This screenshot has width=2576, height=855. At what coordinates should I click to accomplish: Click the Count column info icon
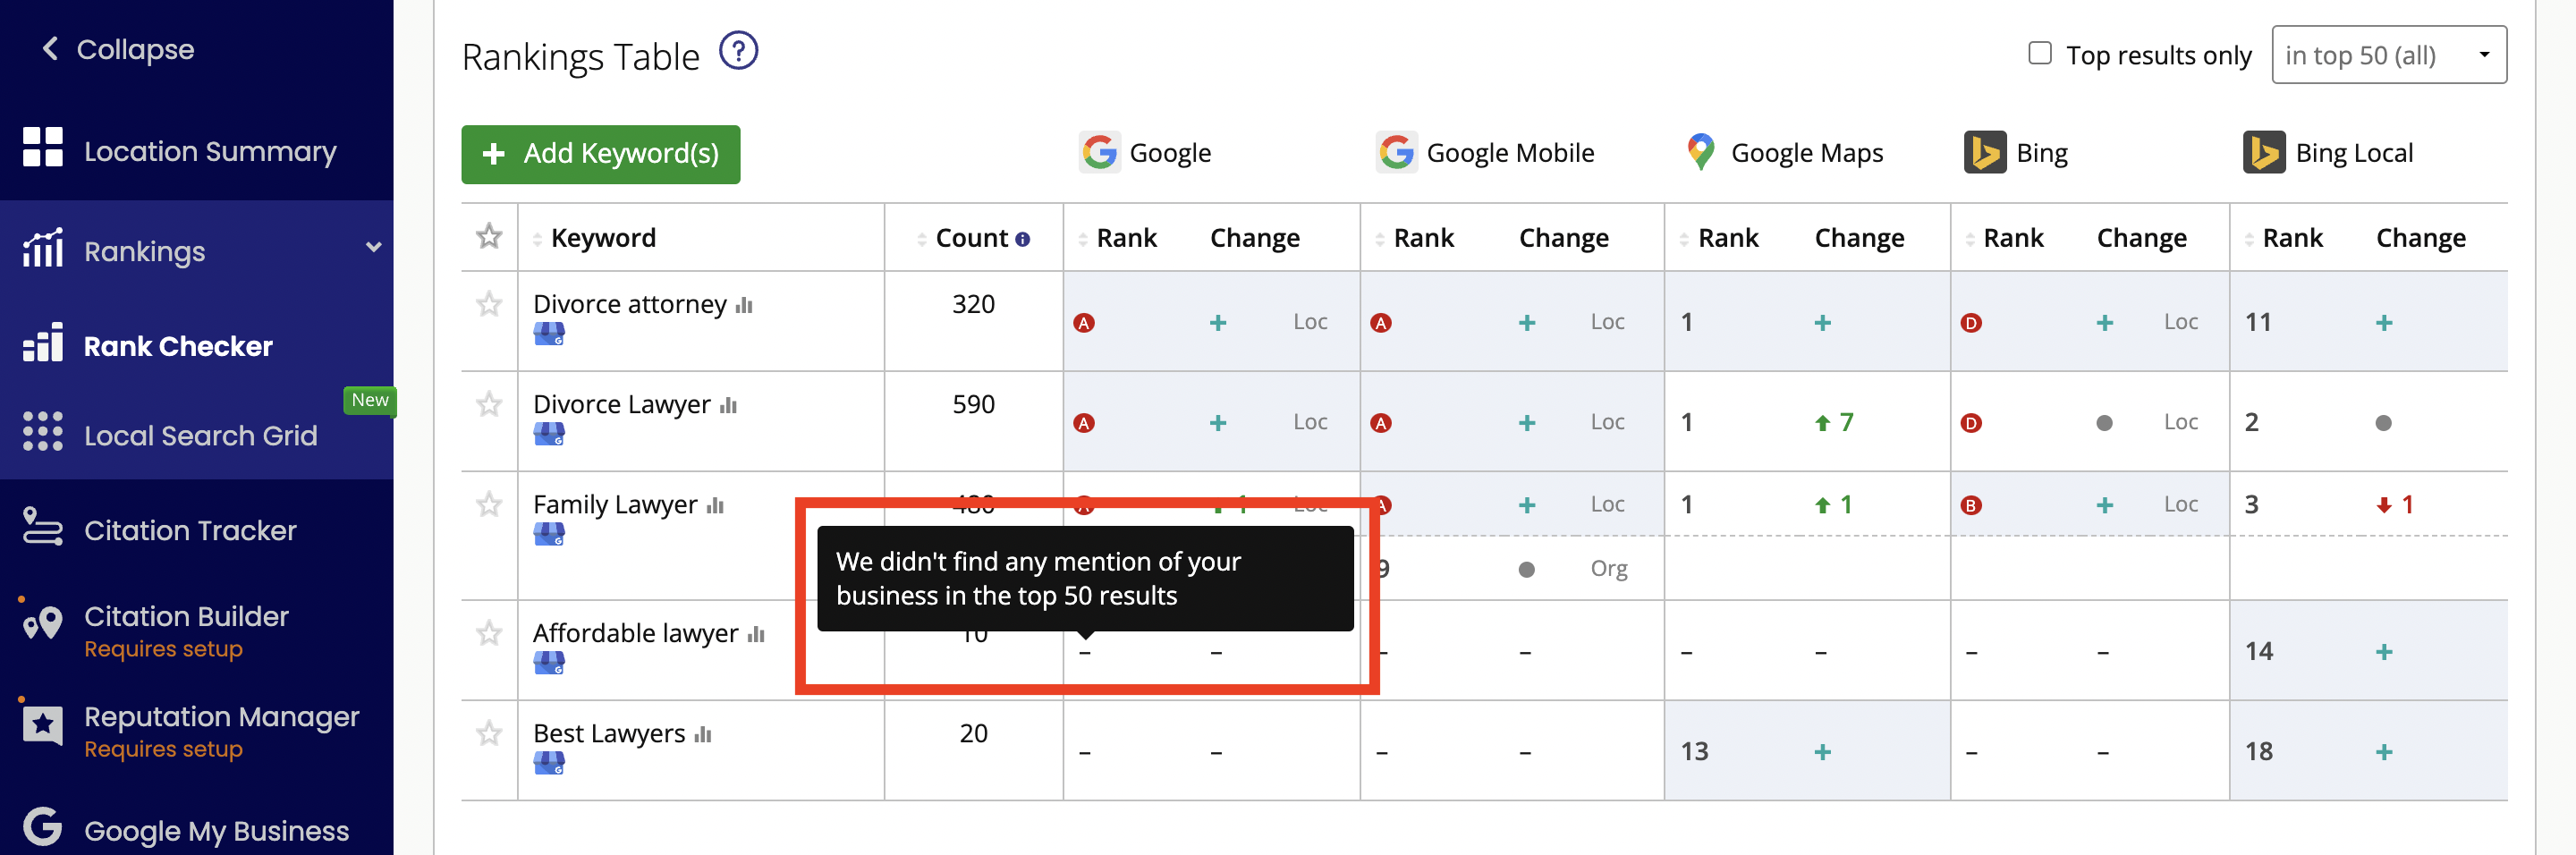click(x=1022, y=239)
